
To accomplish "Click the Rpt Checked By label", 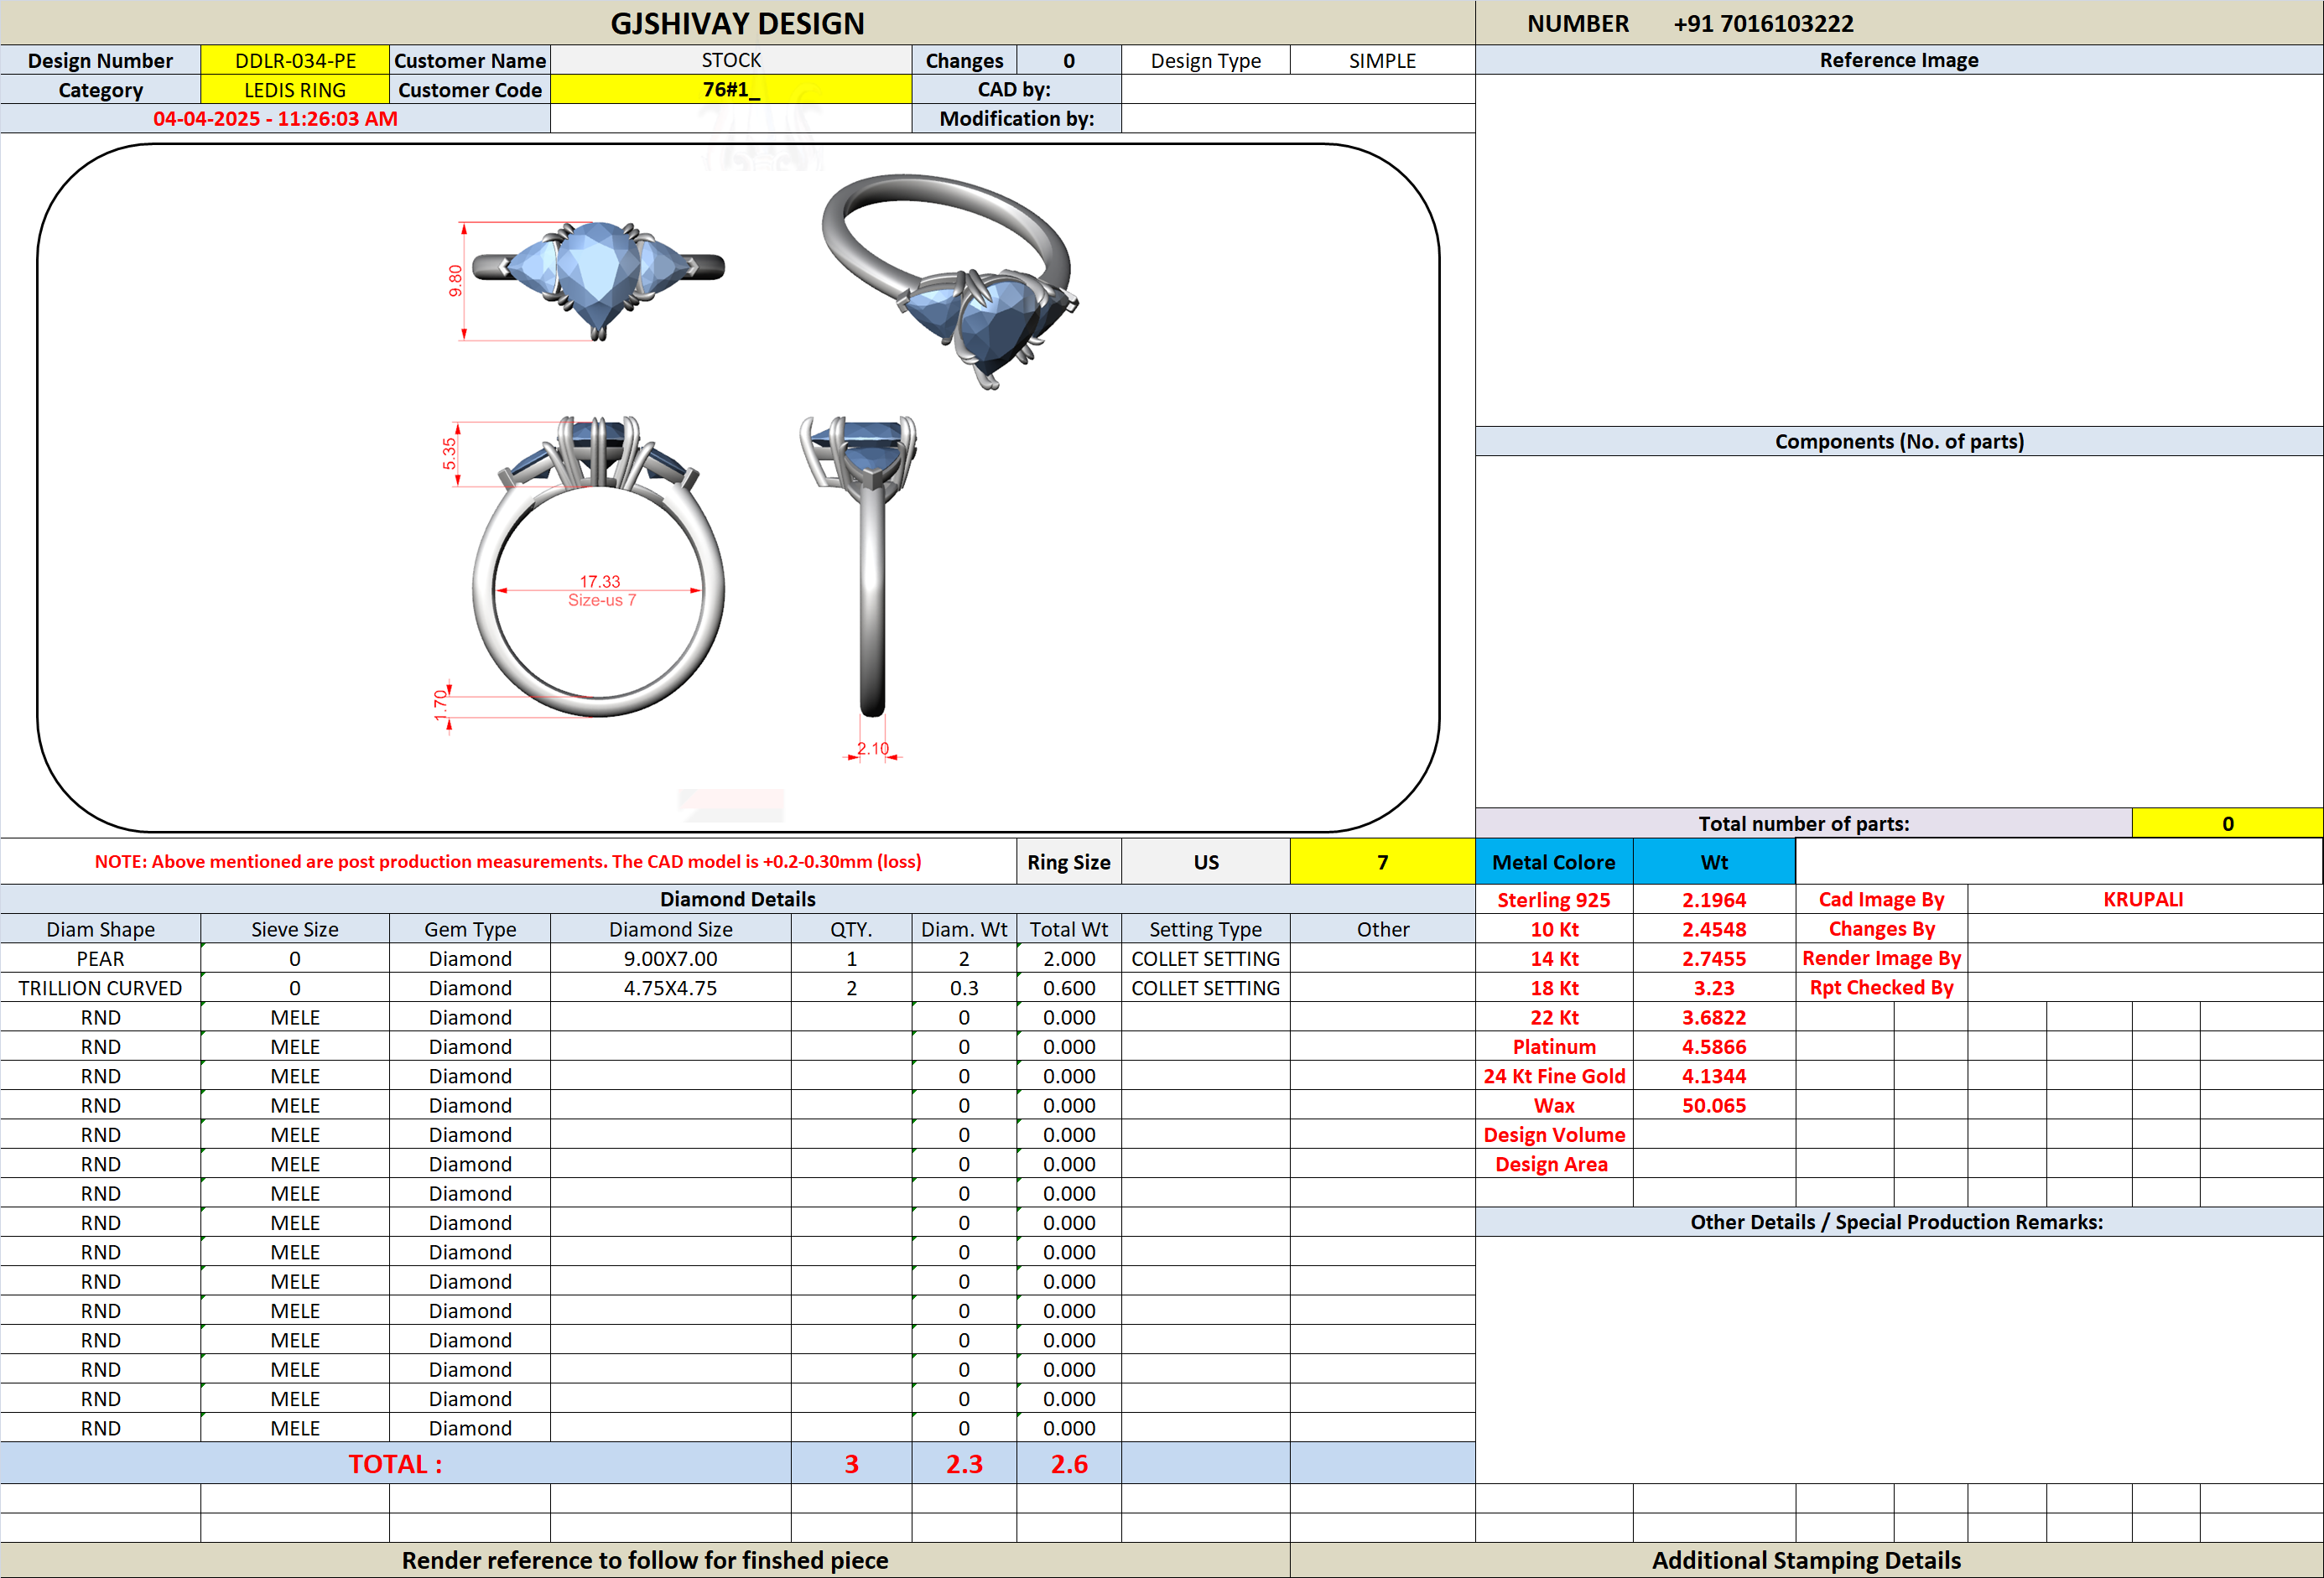I will tap(1881, 987).
